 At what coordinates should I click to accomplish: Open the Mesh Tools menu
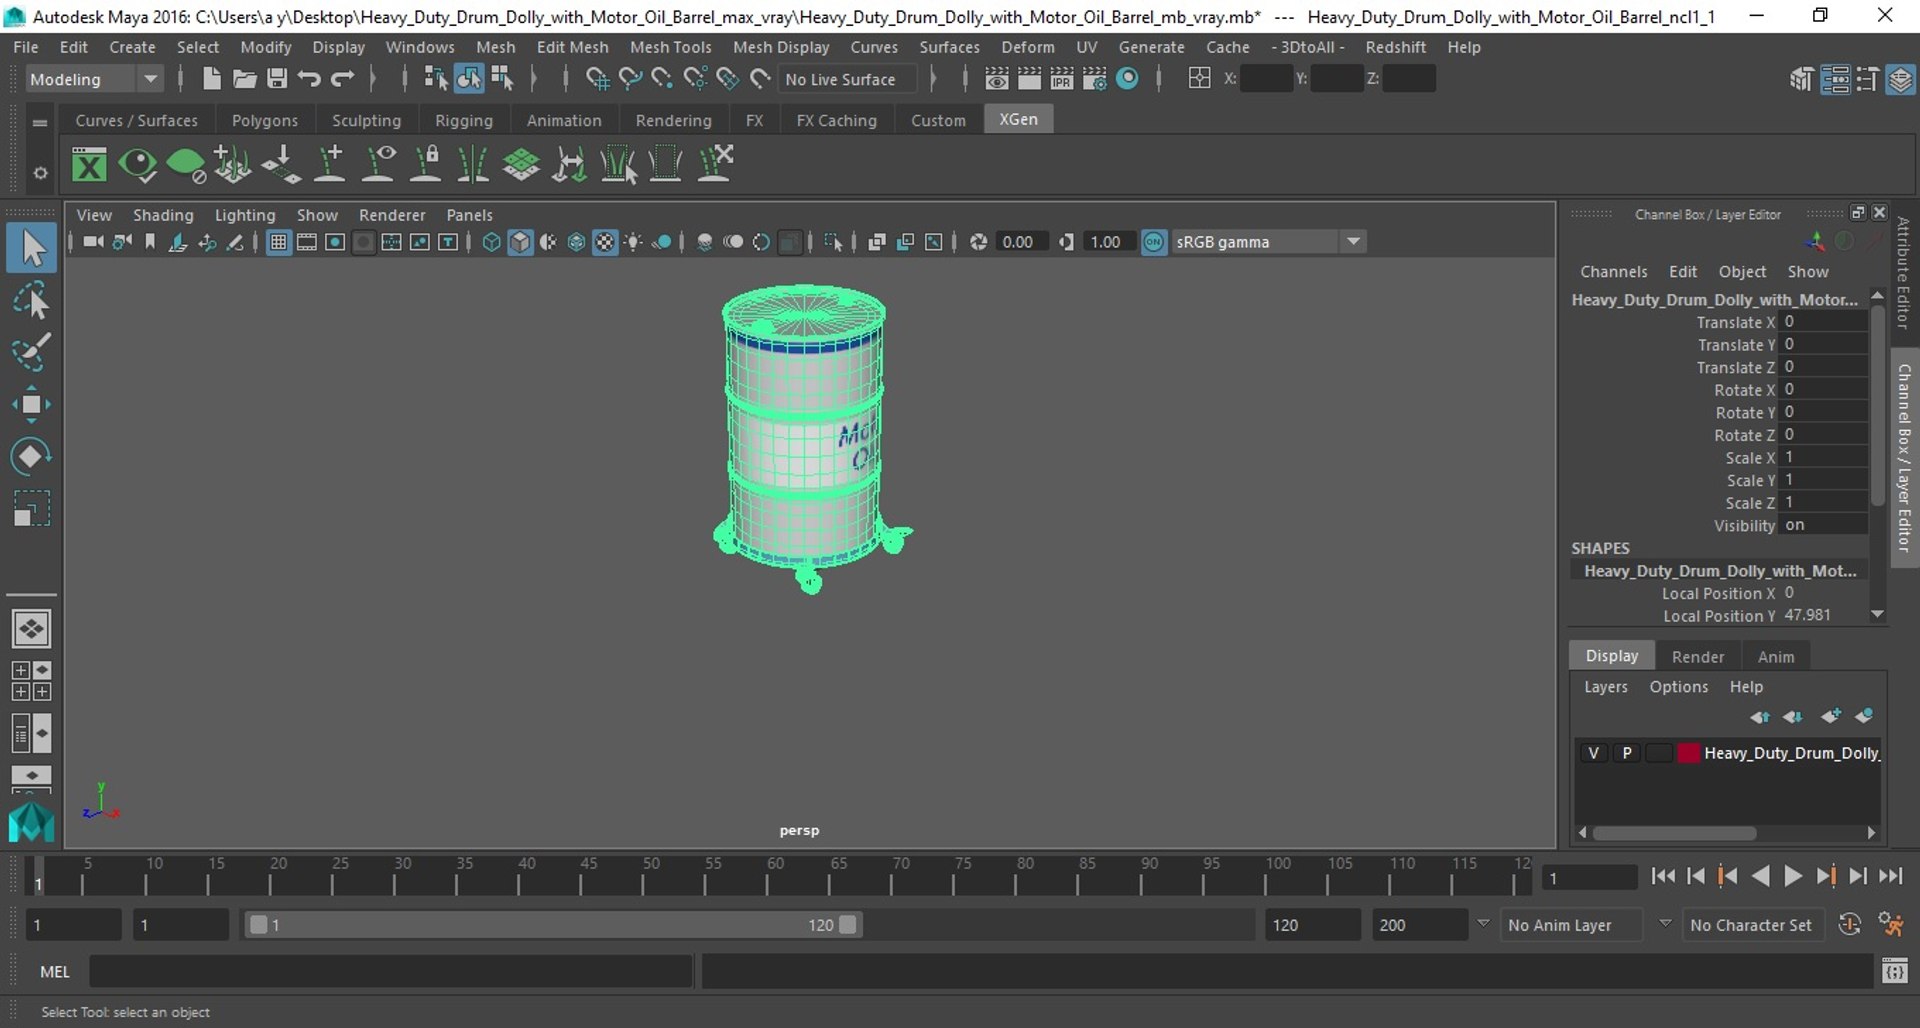coord(670,47)
